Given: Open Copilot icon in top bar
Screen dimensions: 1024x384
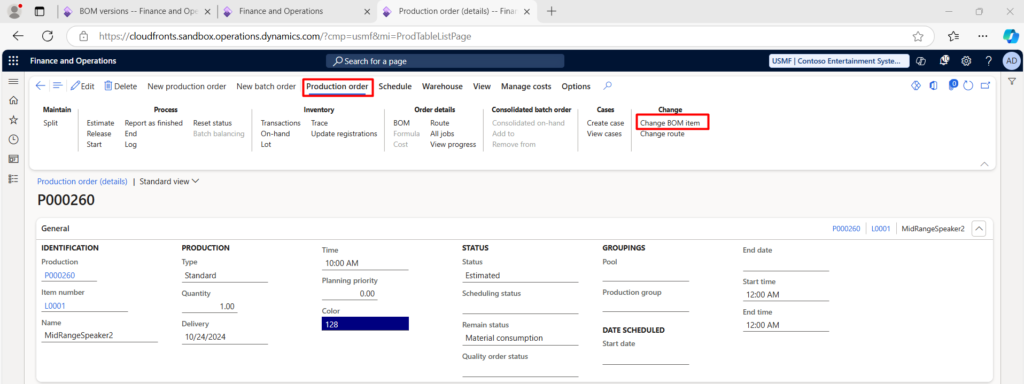Looking at the screenshot, I should pyautogui.click(x=921, y=61).
